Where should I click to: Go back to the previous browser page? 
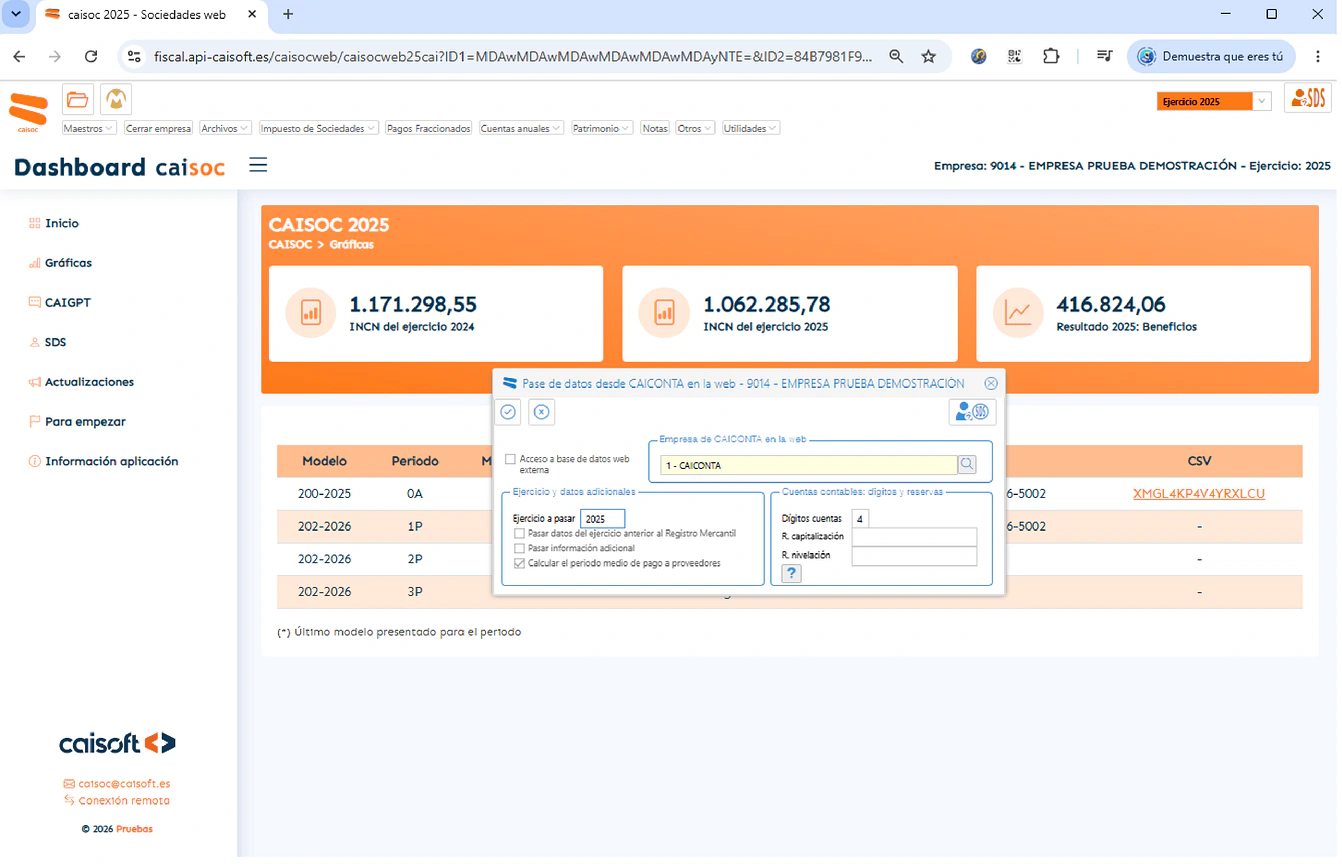pyautogui.click(x=19, y=57)
